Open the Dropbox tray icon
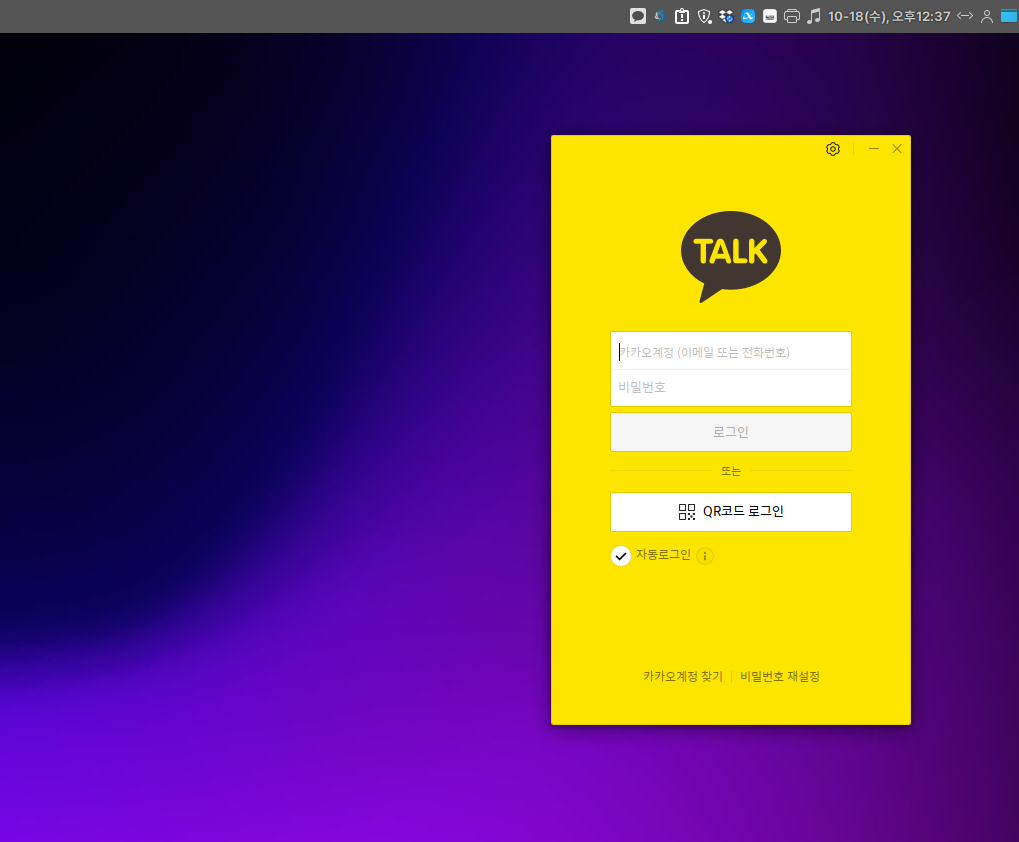 pyautogui.click(x=727, y=16)
